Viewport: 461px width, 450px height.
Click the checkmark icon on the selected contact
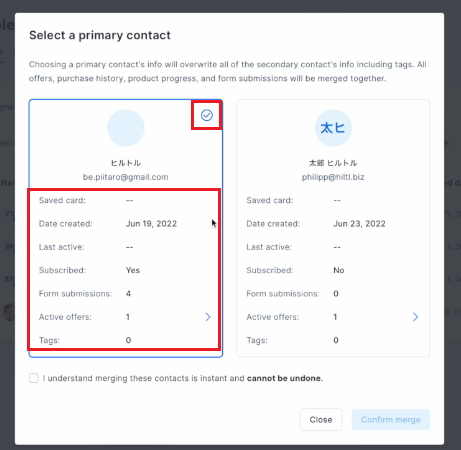207,115
